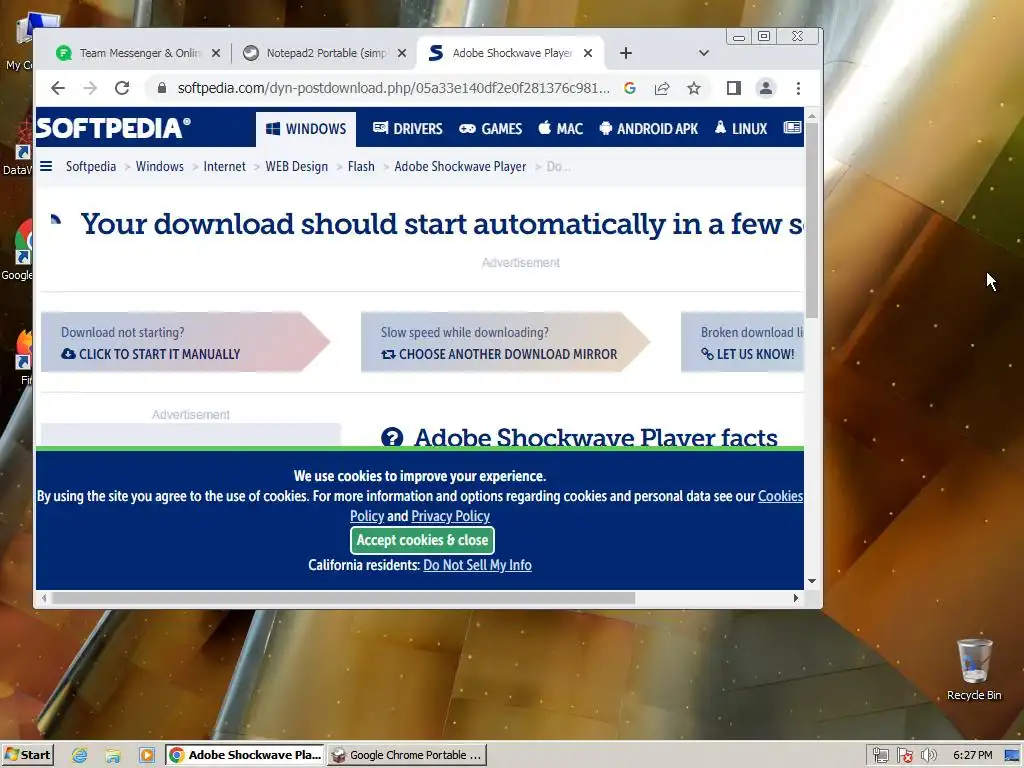Click the show desktop icon beside clock
The height and width of the screenshot is (768, 1024).
(1012, 756)
